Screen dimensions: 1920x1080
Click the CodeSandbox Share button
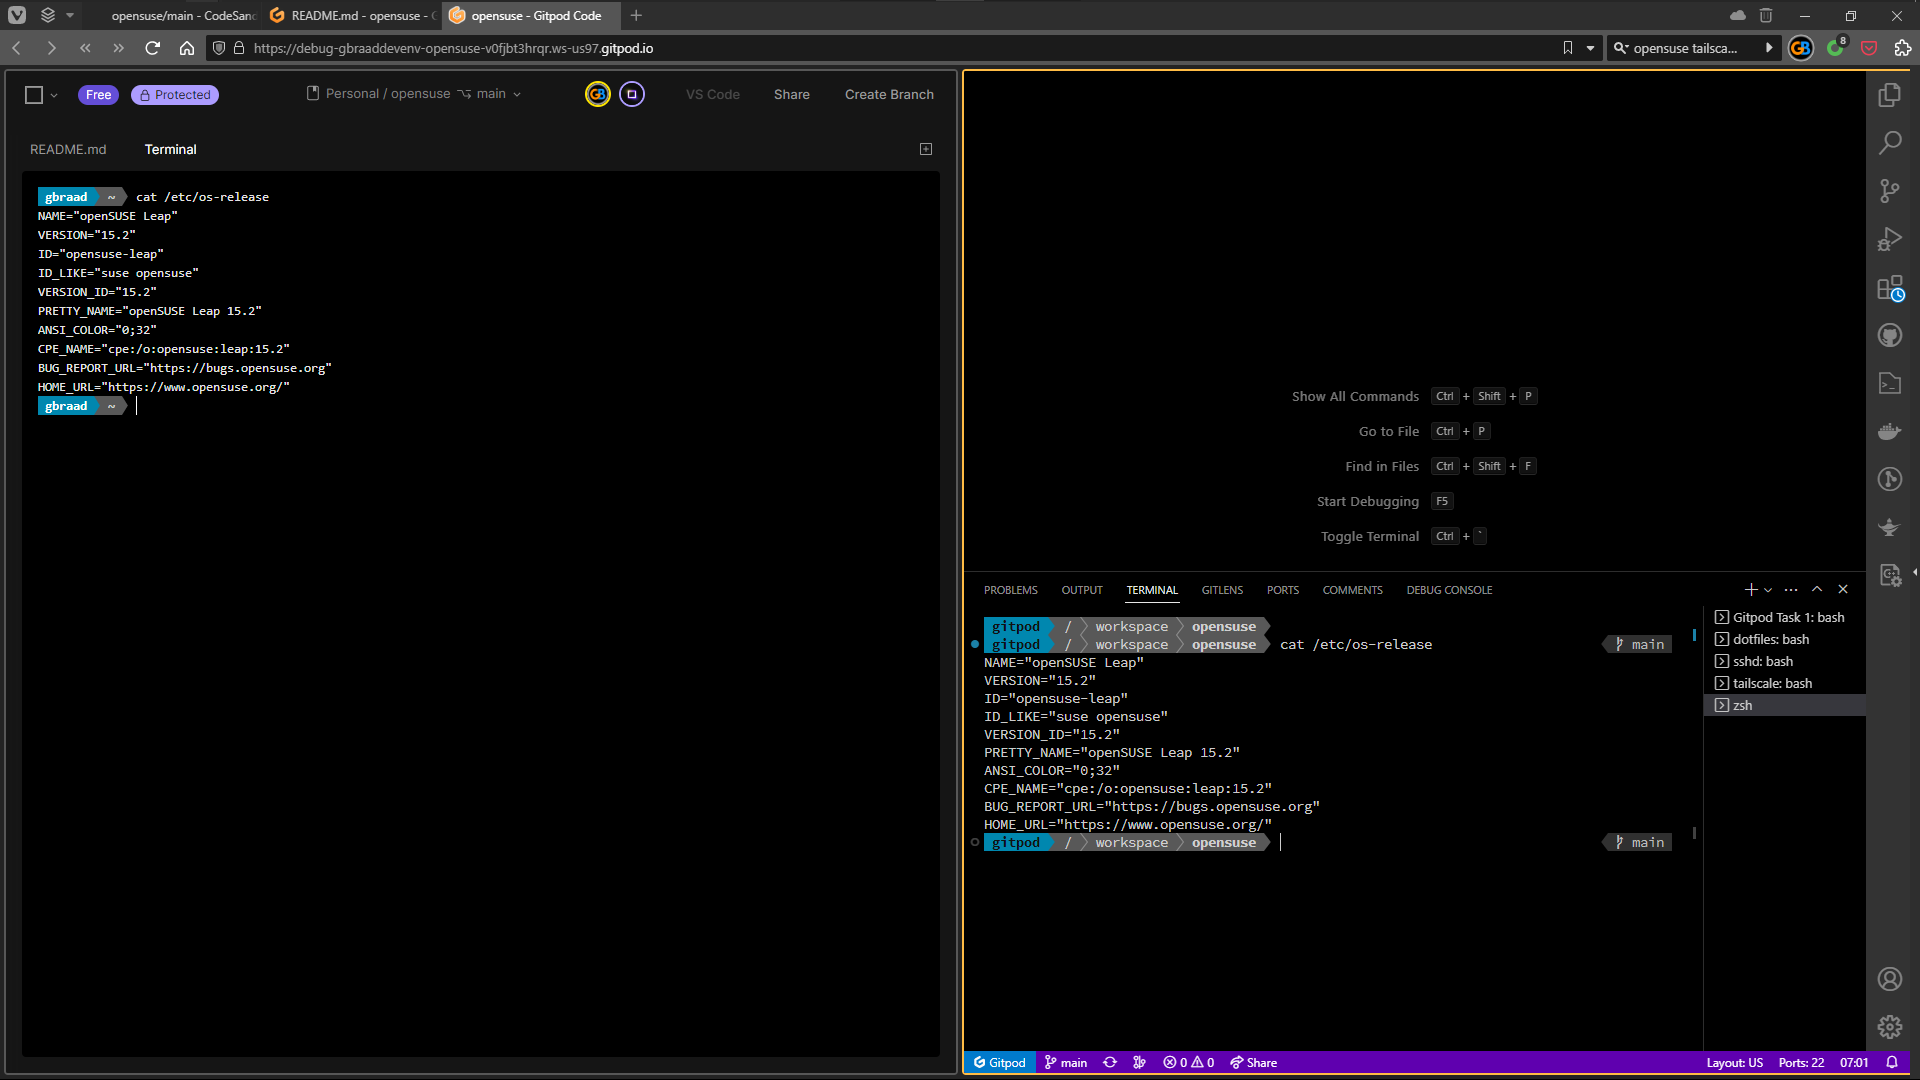[792, 95]
